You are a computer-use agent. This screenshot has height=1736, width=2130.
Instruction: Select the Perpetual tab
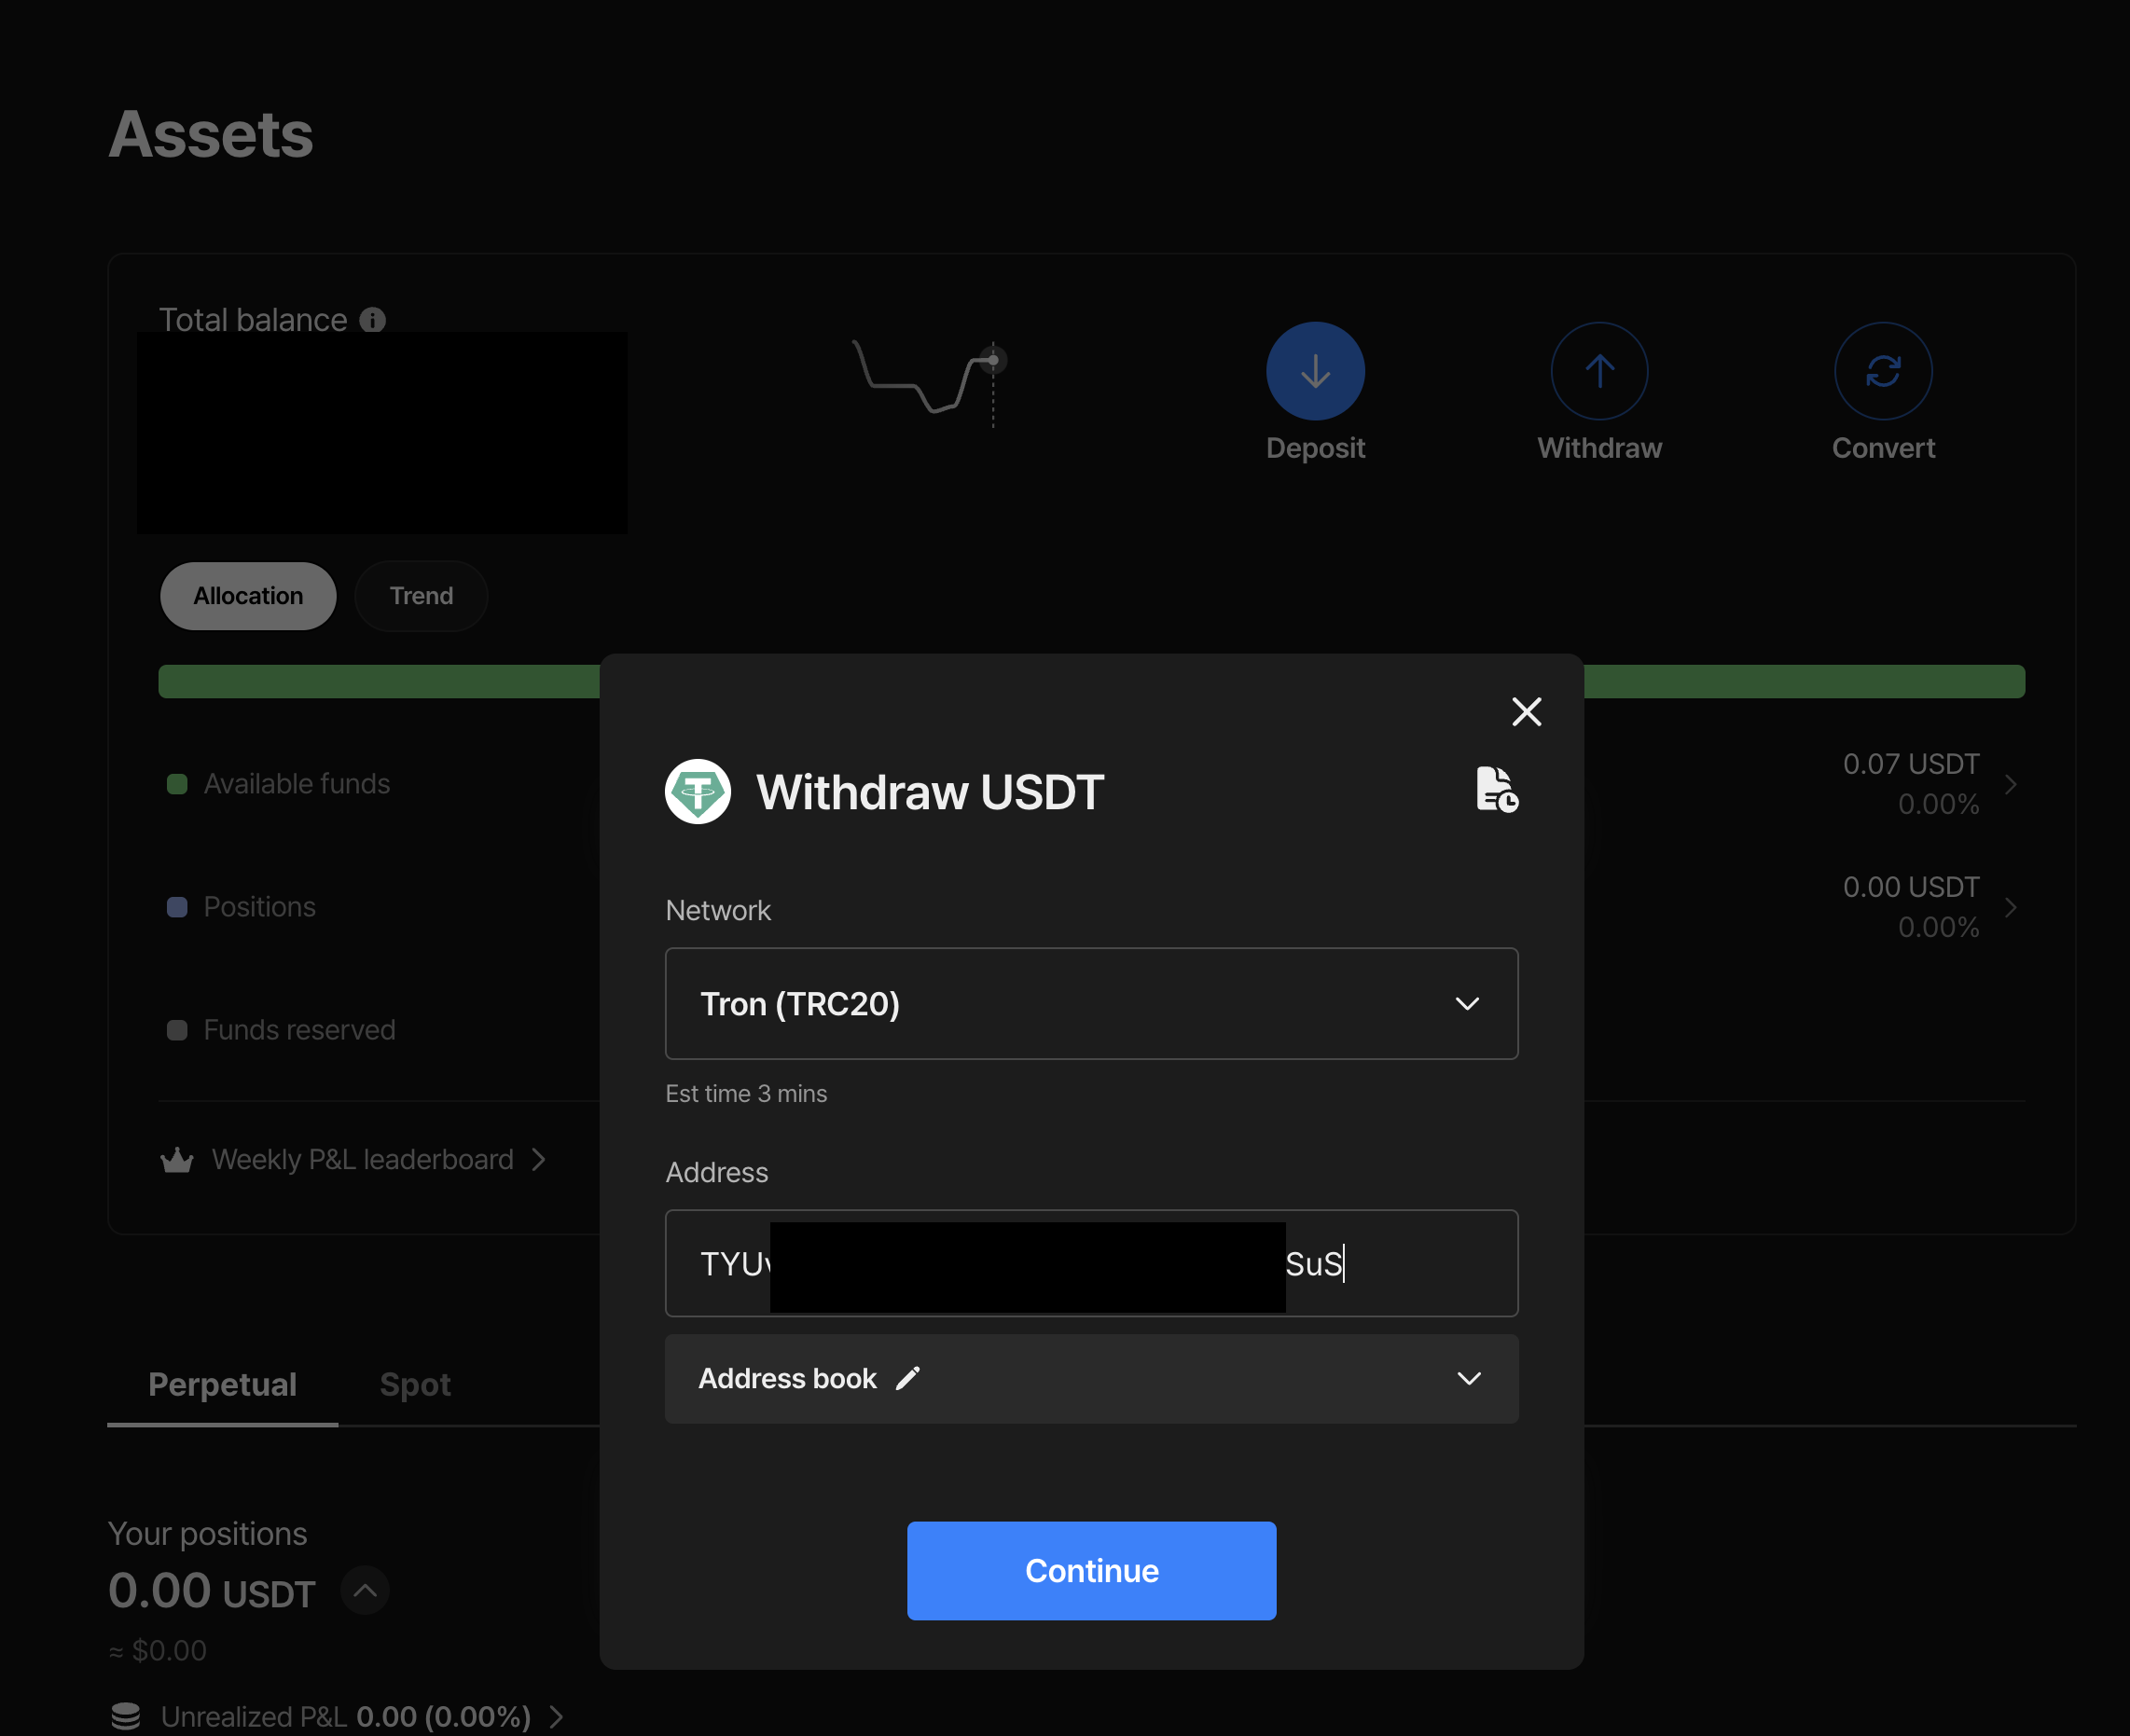coord(222,1384)
